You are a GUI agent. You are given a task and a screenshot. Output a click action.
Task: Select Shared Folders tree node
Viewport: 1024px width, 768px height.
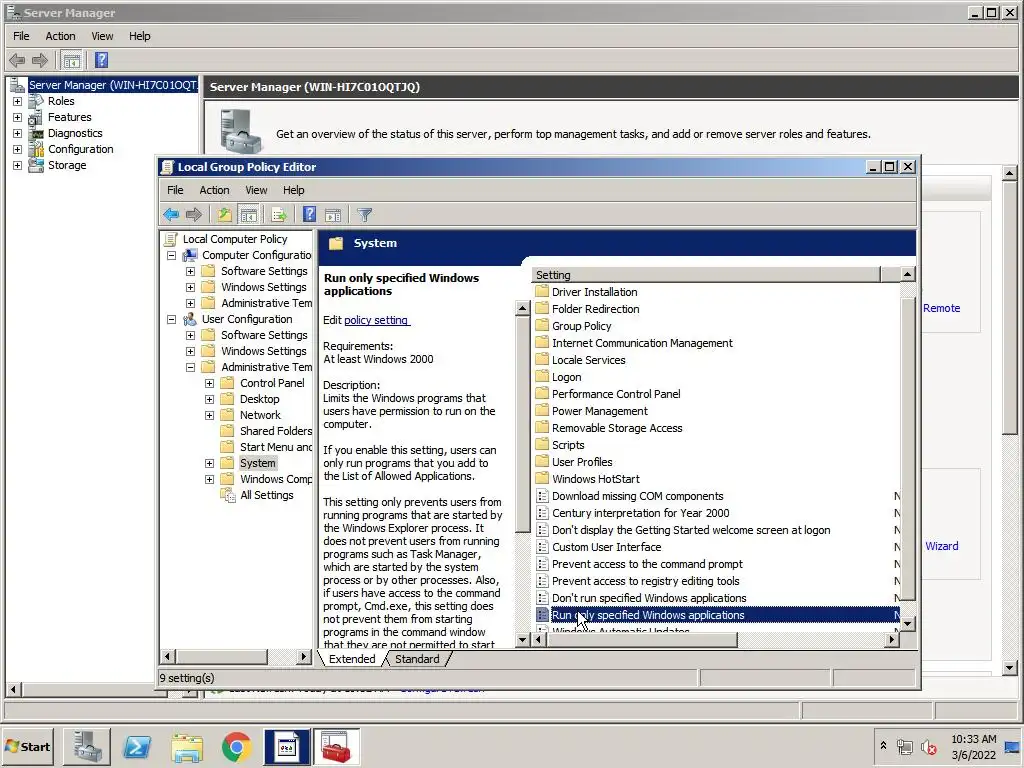[x=276, y=431]
